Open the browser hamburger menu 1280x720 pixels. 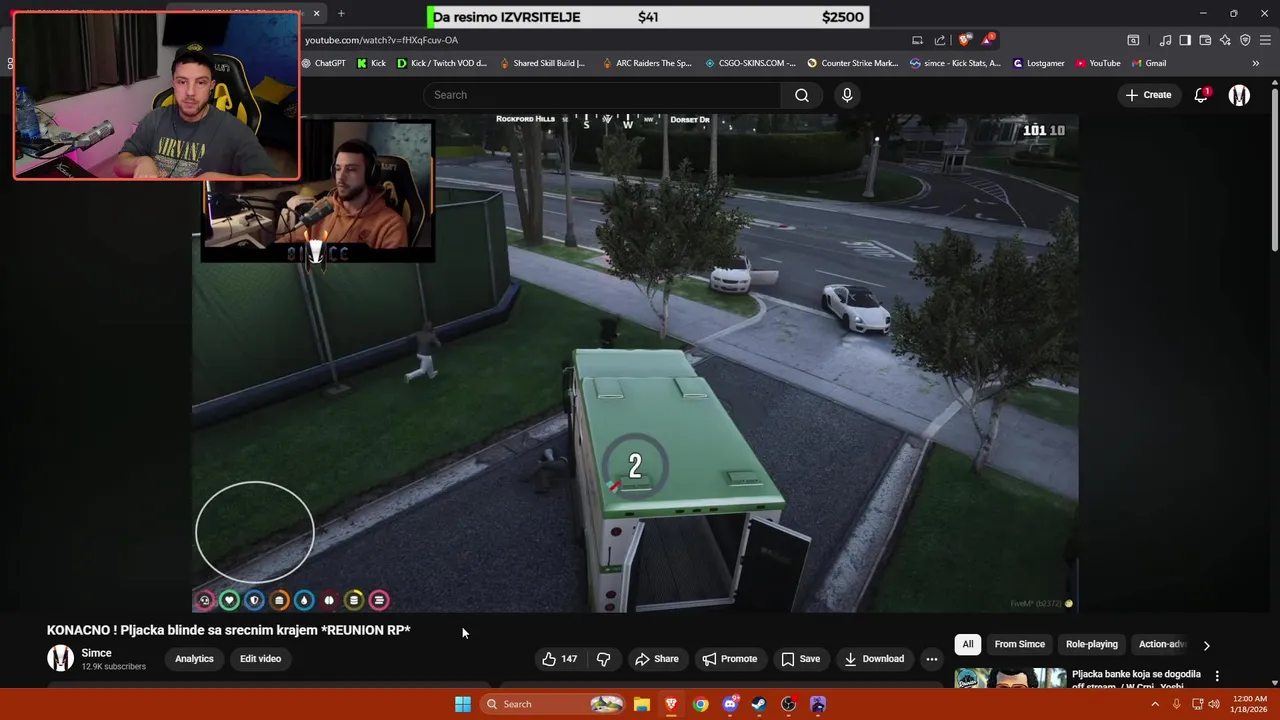point(1265,40)
